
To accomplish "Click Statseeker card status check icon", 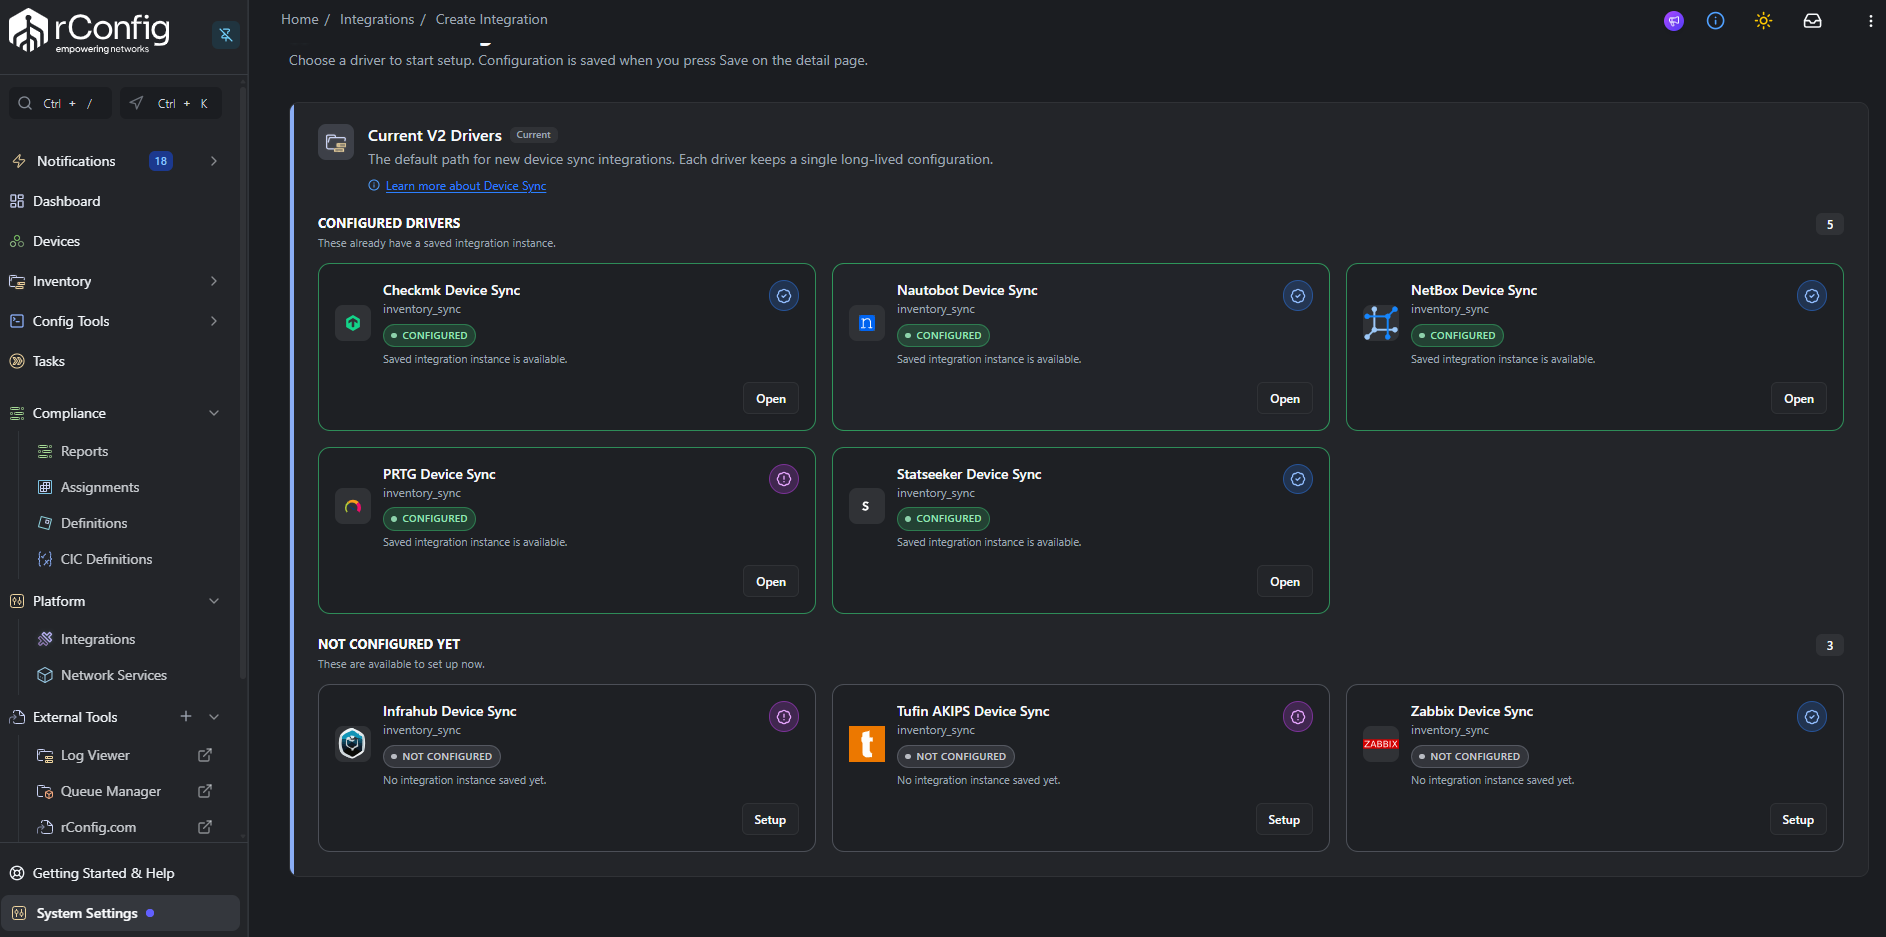I will tap(1298, 479).
